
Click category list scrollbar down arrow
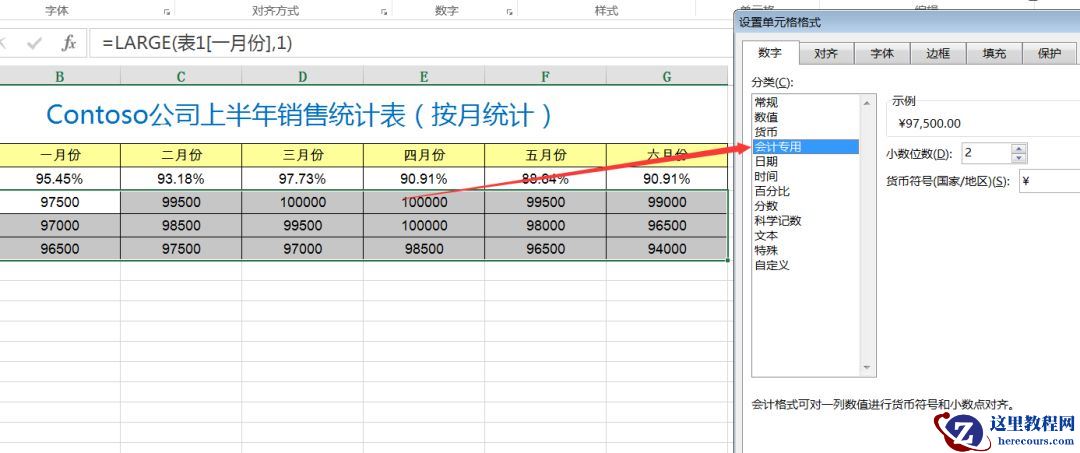[867, 368]
